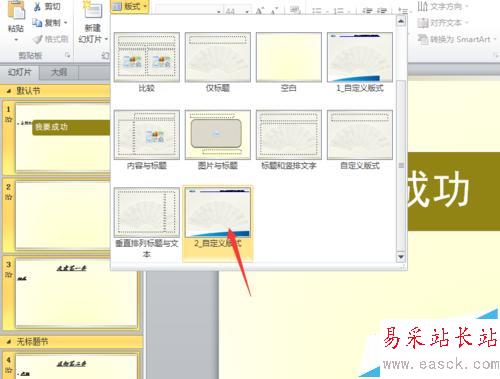The image size is (500, 379).
Task: Click the Decrease Font Size icon
Action: 274,11
